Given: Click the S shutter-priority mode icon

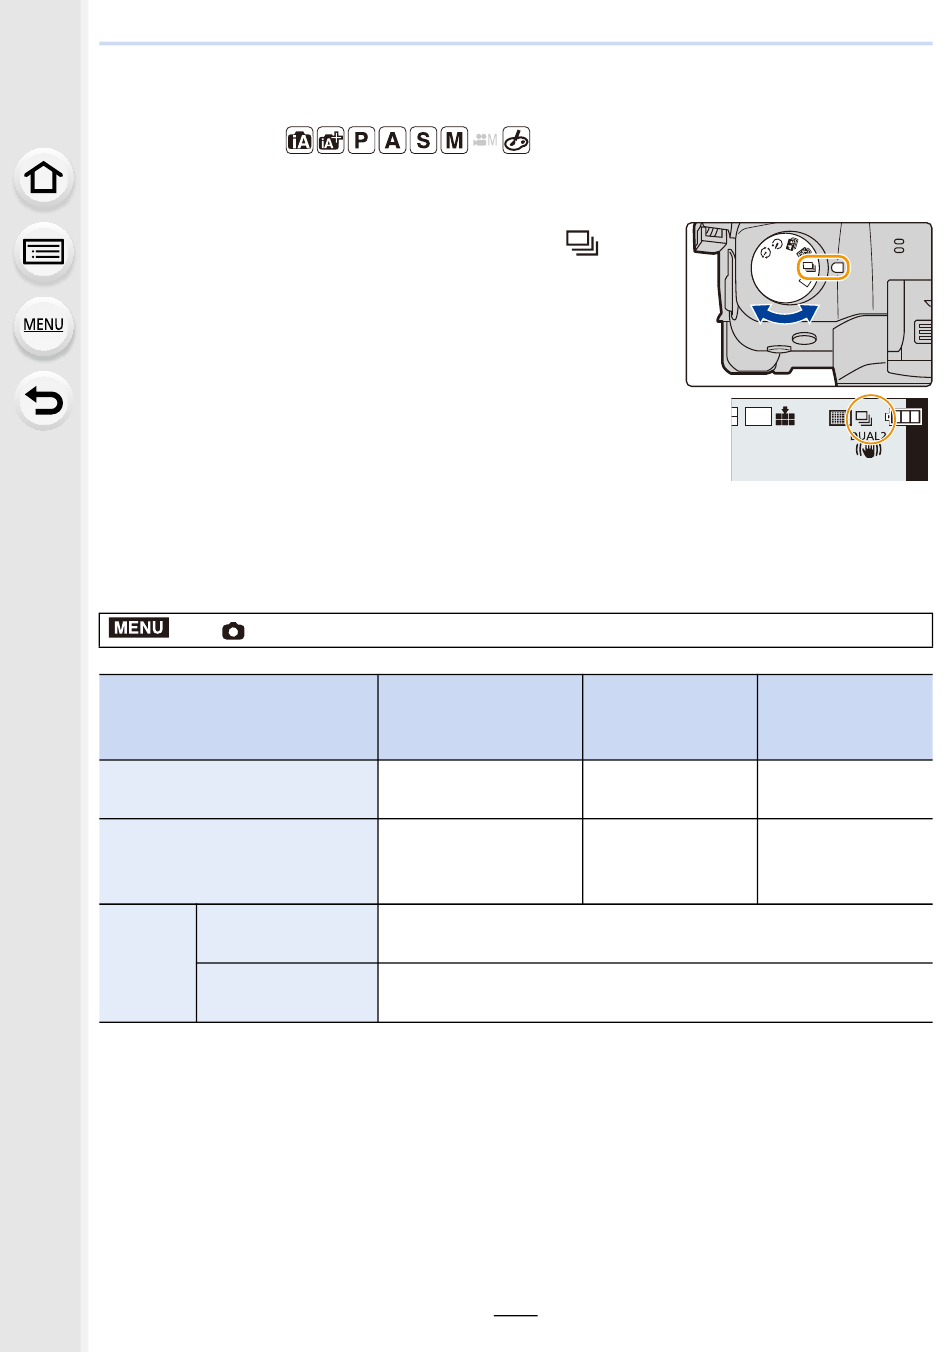Looking at the screenshot, I should (x=424, y=141).
